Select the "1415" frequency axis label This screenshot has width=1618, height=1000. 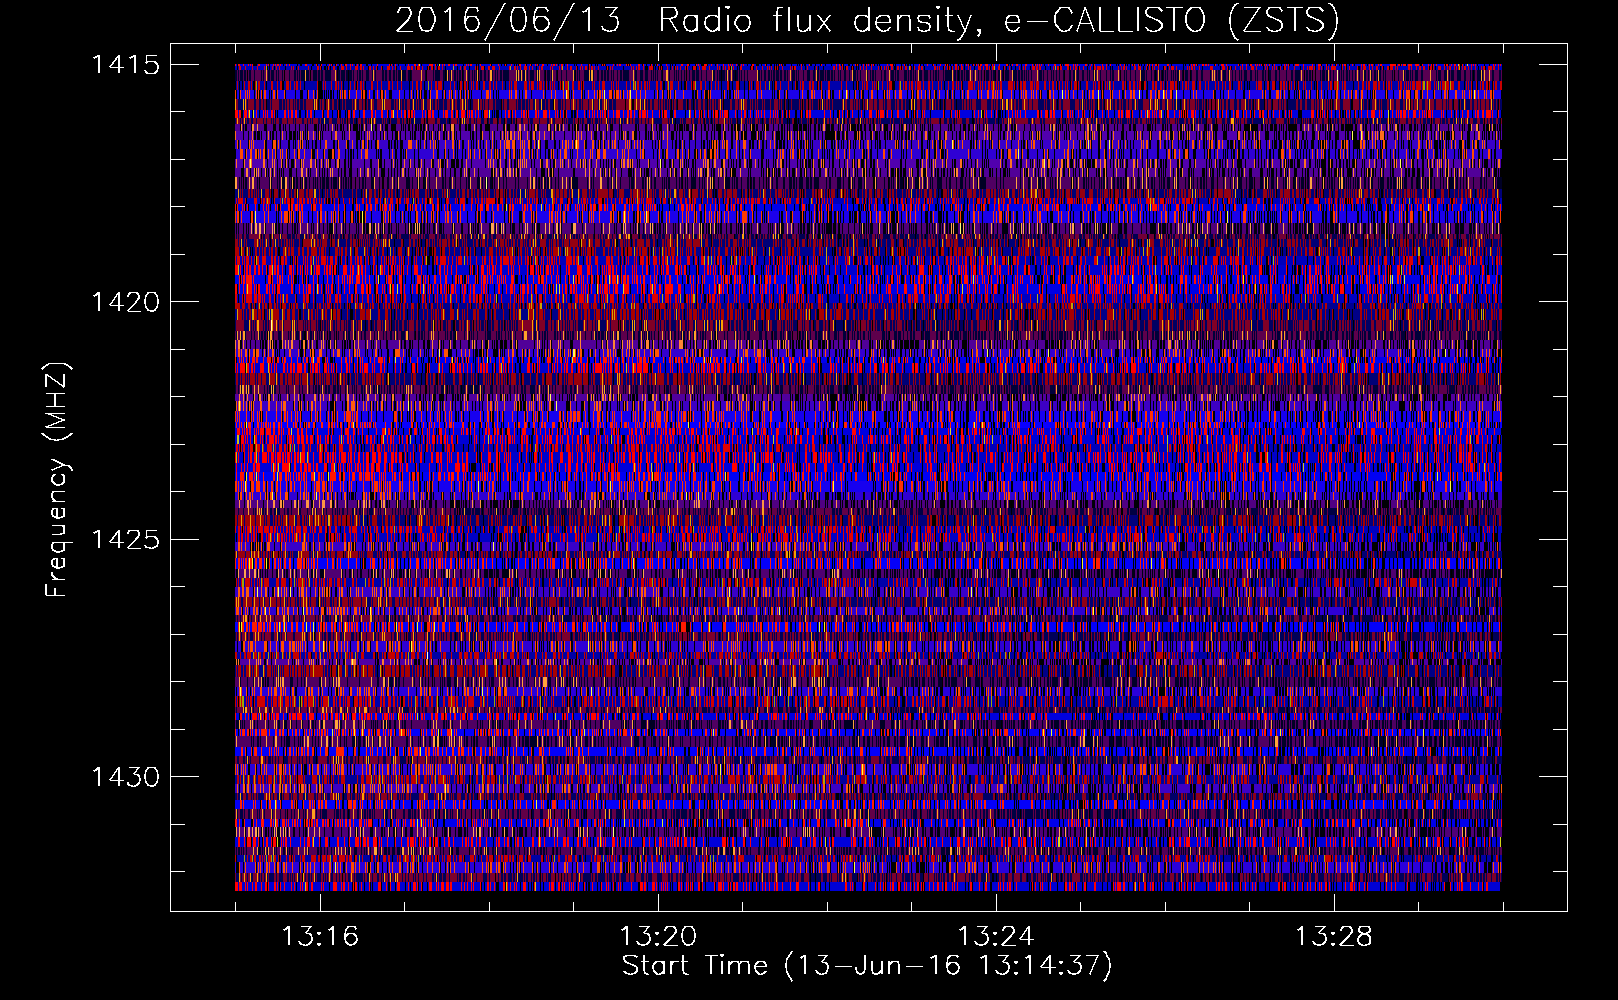tap(126, 64)
